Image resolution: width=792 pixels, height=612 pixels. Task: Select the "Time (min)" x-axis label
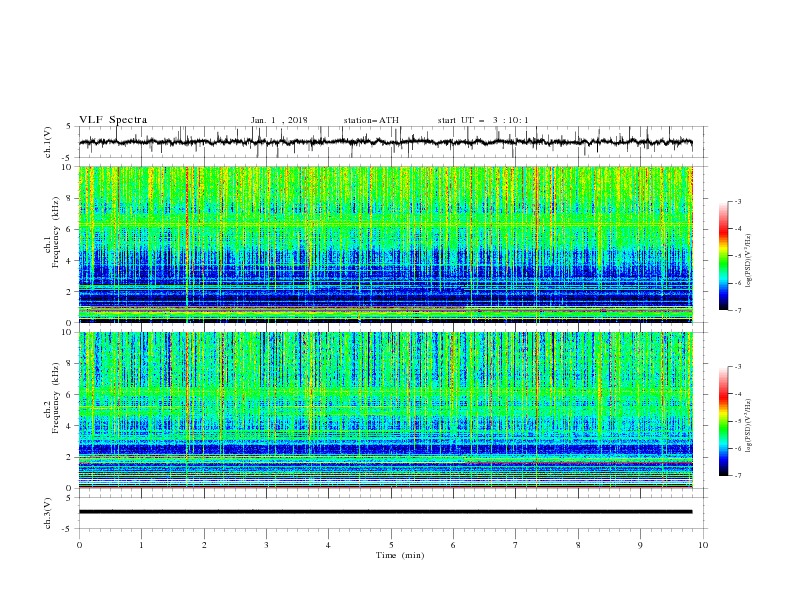tap(400, 555)
